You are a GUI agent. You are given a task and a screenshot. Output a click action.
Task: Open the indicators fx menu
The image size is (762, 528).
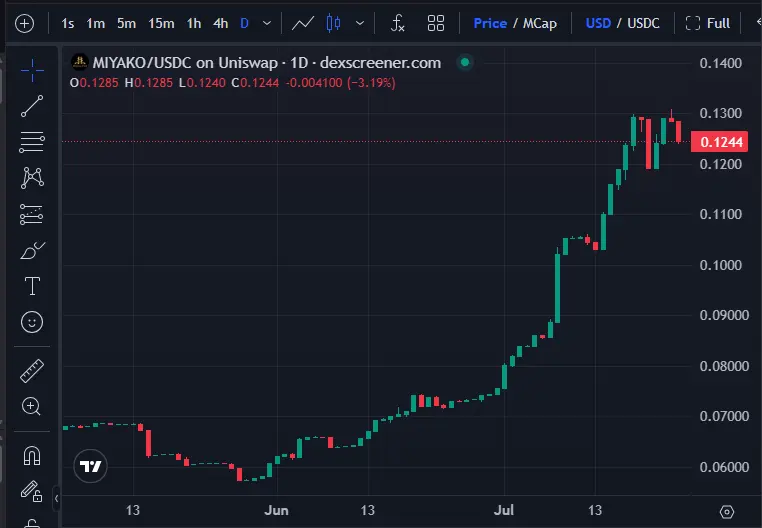[x=398, y=23]
